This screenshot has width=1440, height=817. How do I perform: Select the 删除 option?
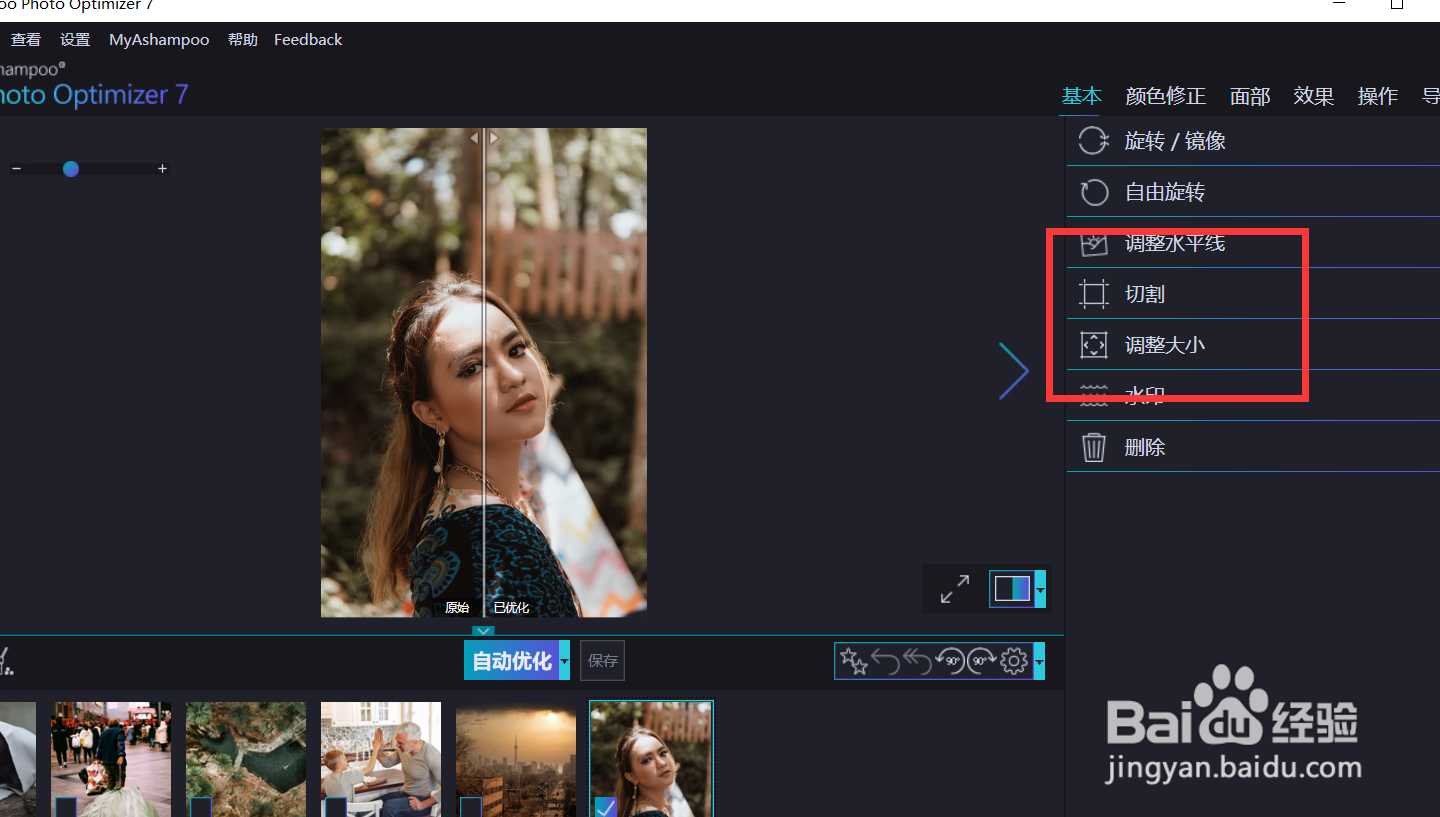point(1253,447)
